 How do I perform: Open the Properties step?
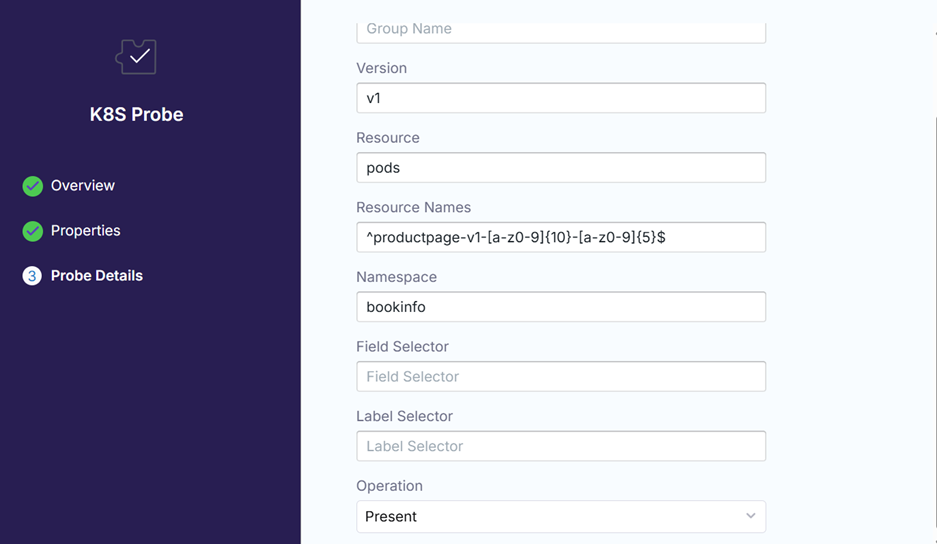[85, 231]
